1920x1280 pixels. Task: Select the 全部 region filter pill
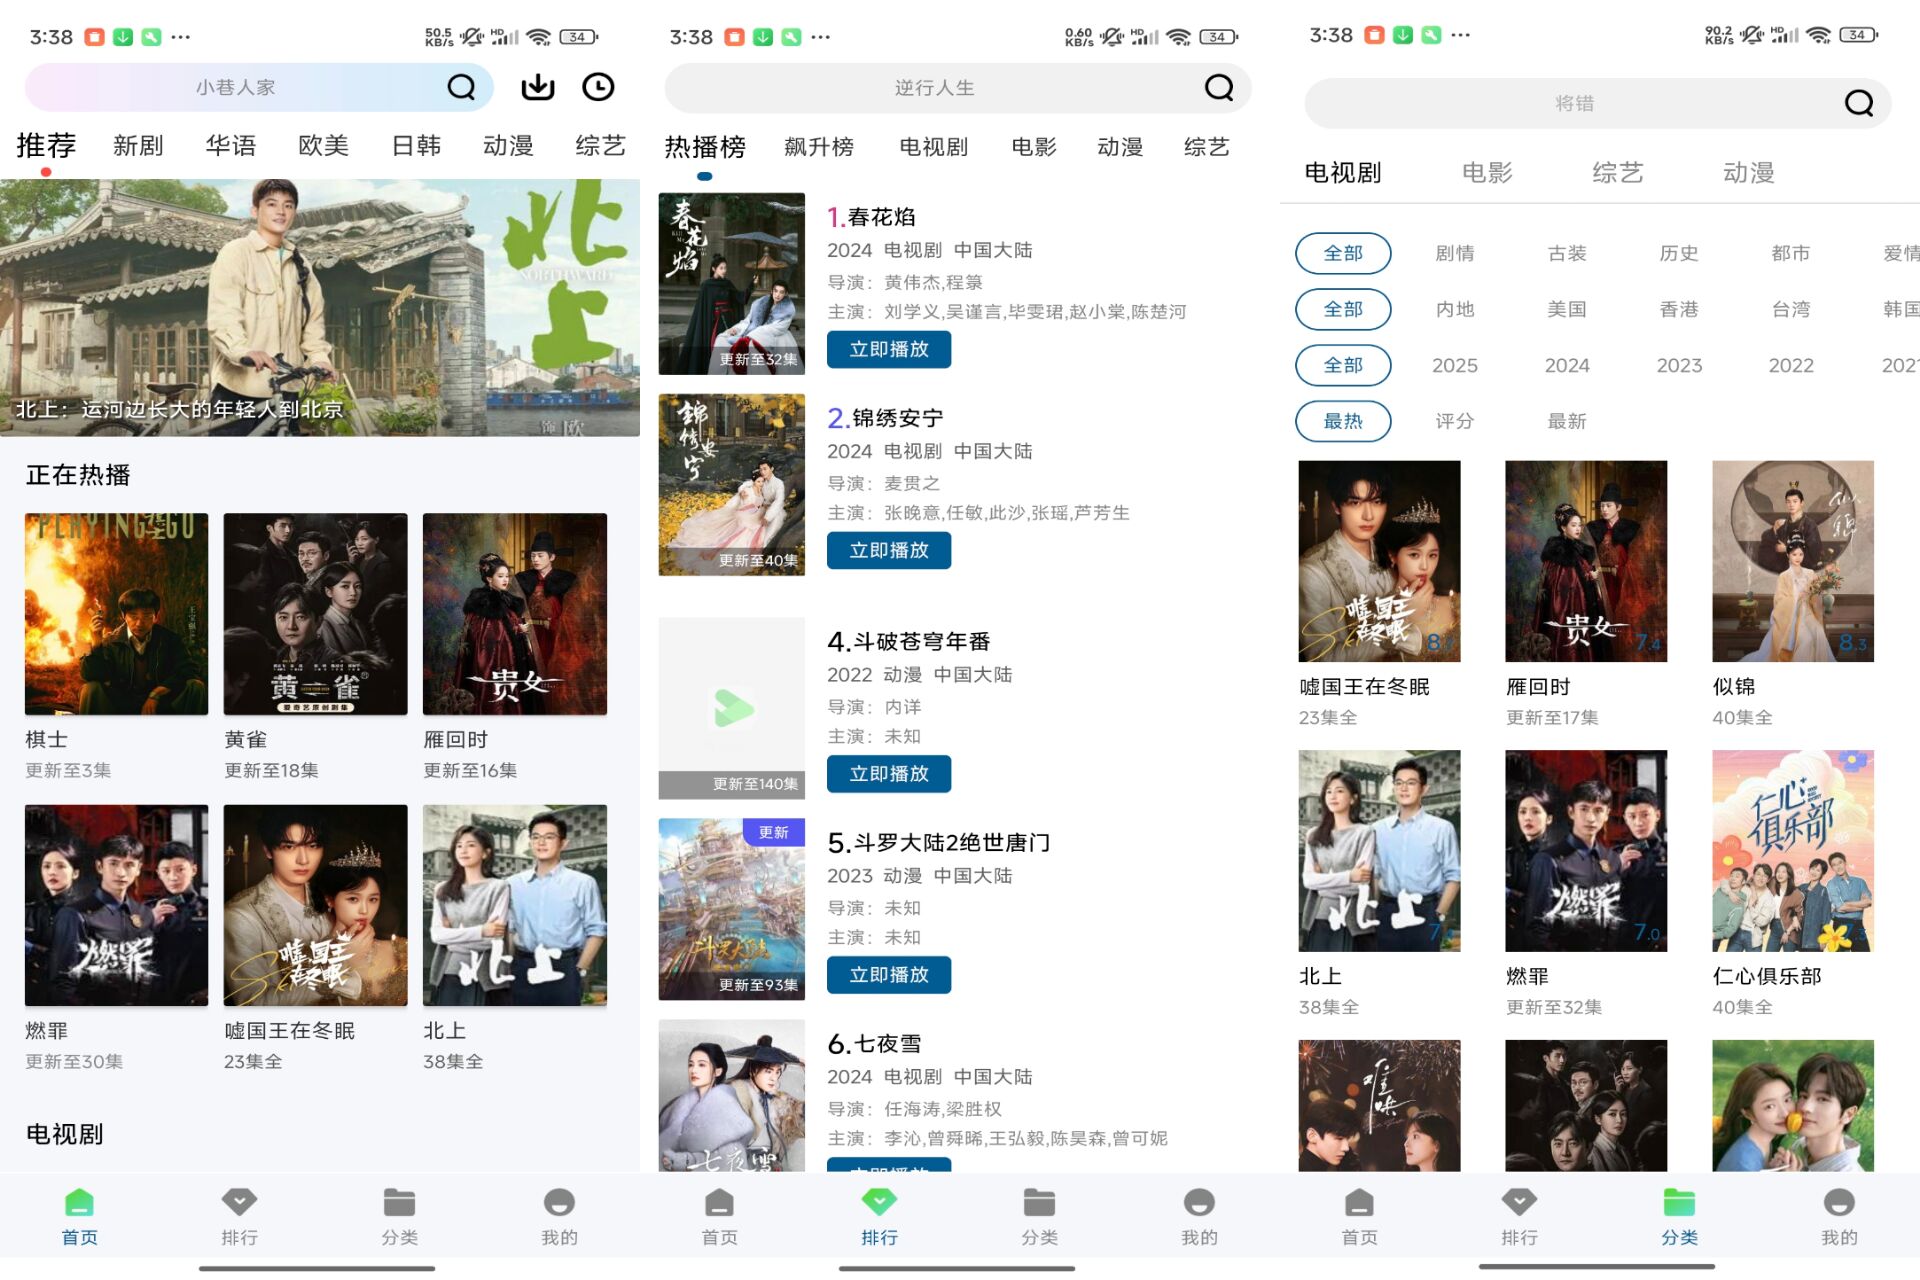coord(1343,309)
